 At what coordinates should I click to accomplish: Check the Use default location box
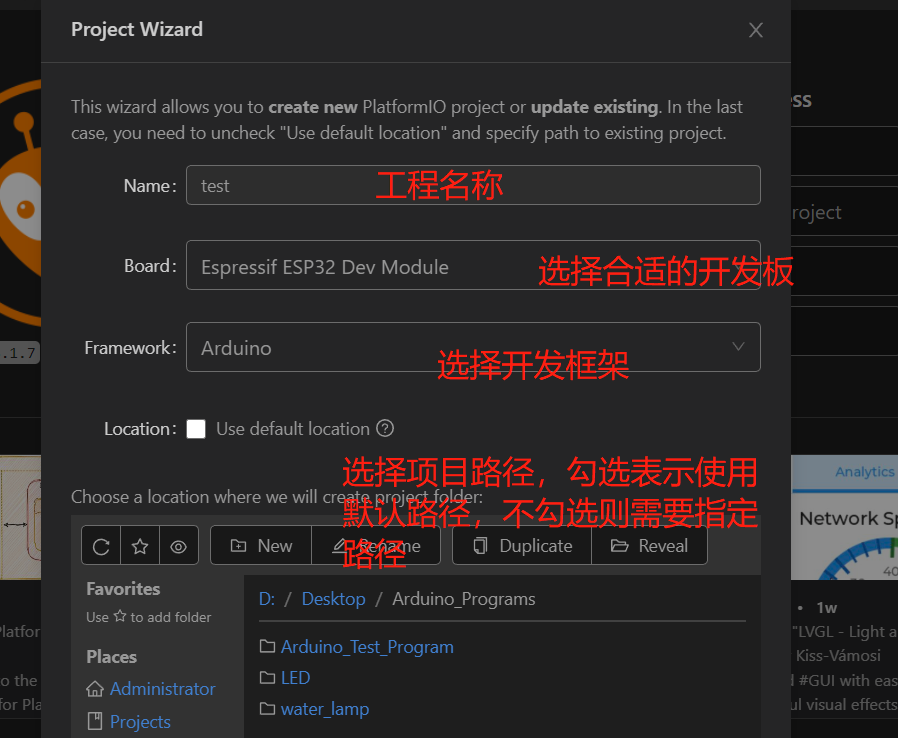point(196,429)
